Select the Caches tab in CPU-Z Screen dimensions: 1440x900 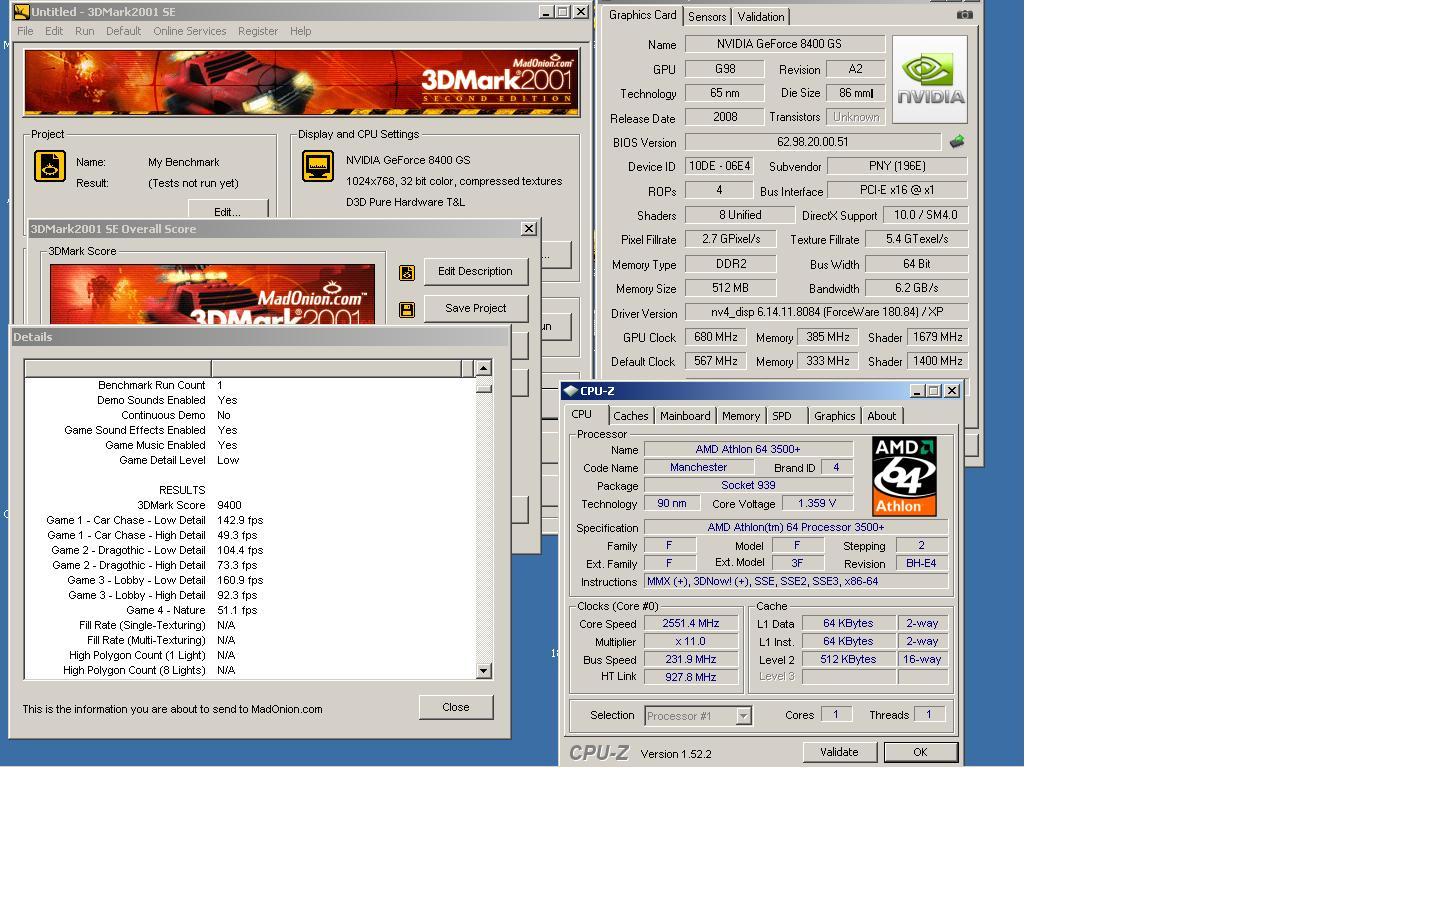[631, 416]
